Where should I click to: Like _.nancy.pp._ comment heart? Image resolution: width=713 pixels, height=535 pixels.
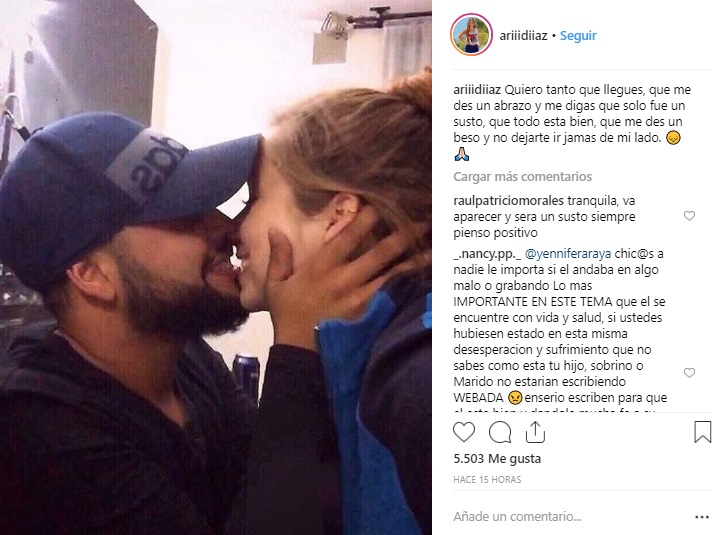click(689, 373)
